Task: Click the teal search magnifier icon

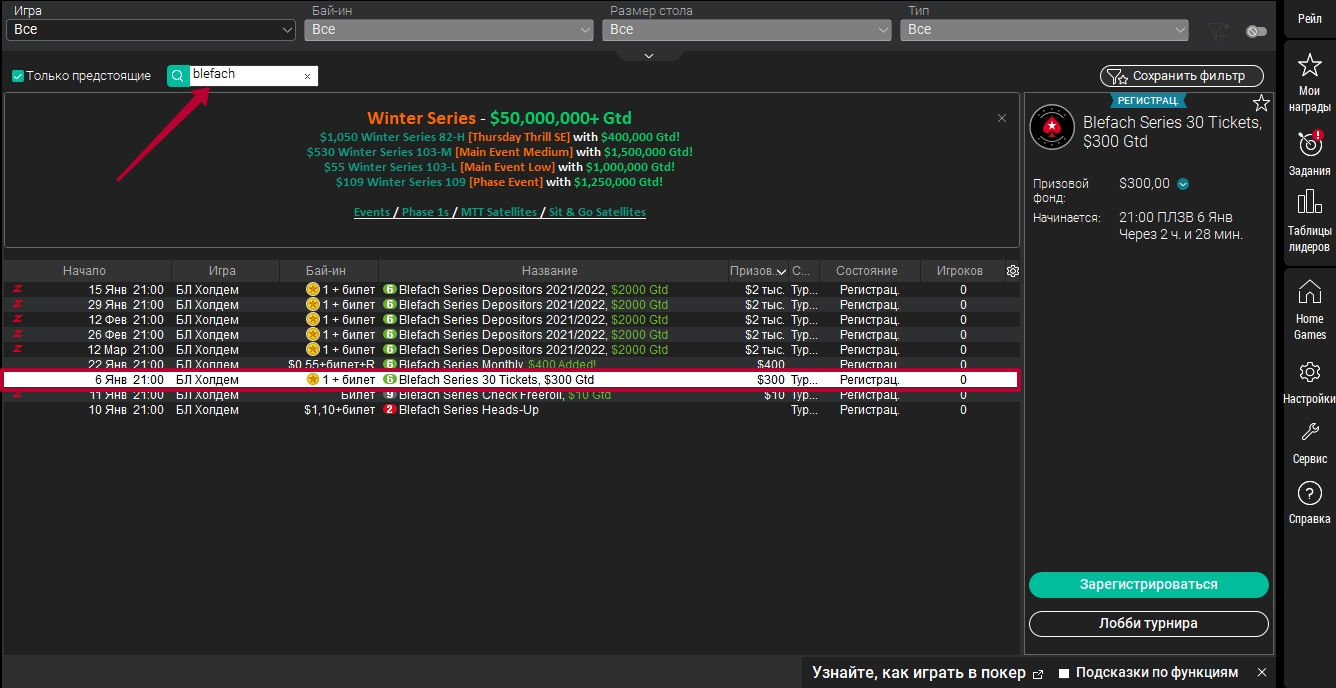Action: tap(178, 76)
